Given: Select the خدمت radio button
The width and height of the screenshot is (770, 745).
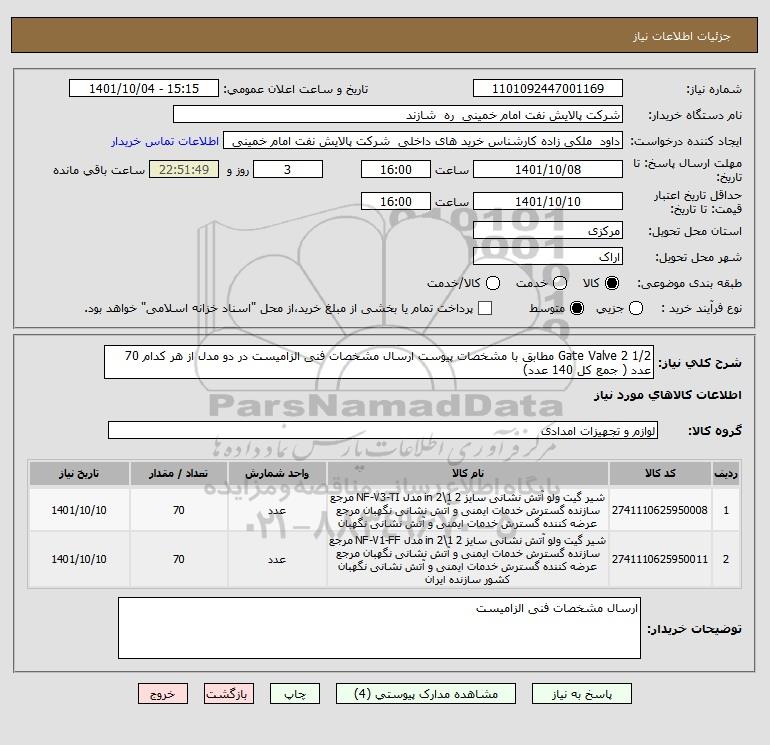Looking at the screenshot, I should 560,283.
